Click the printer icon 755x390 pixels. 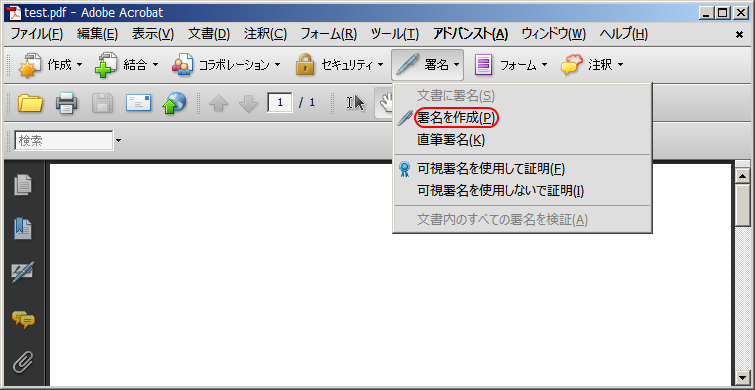click(x=66, y=103)
